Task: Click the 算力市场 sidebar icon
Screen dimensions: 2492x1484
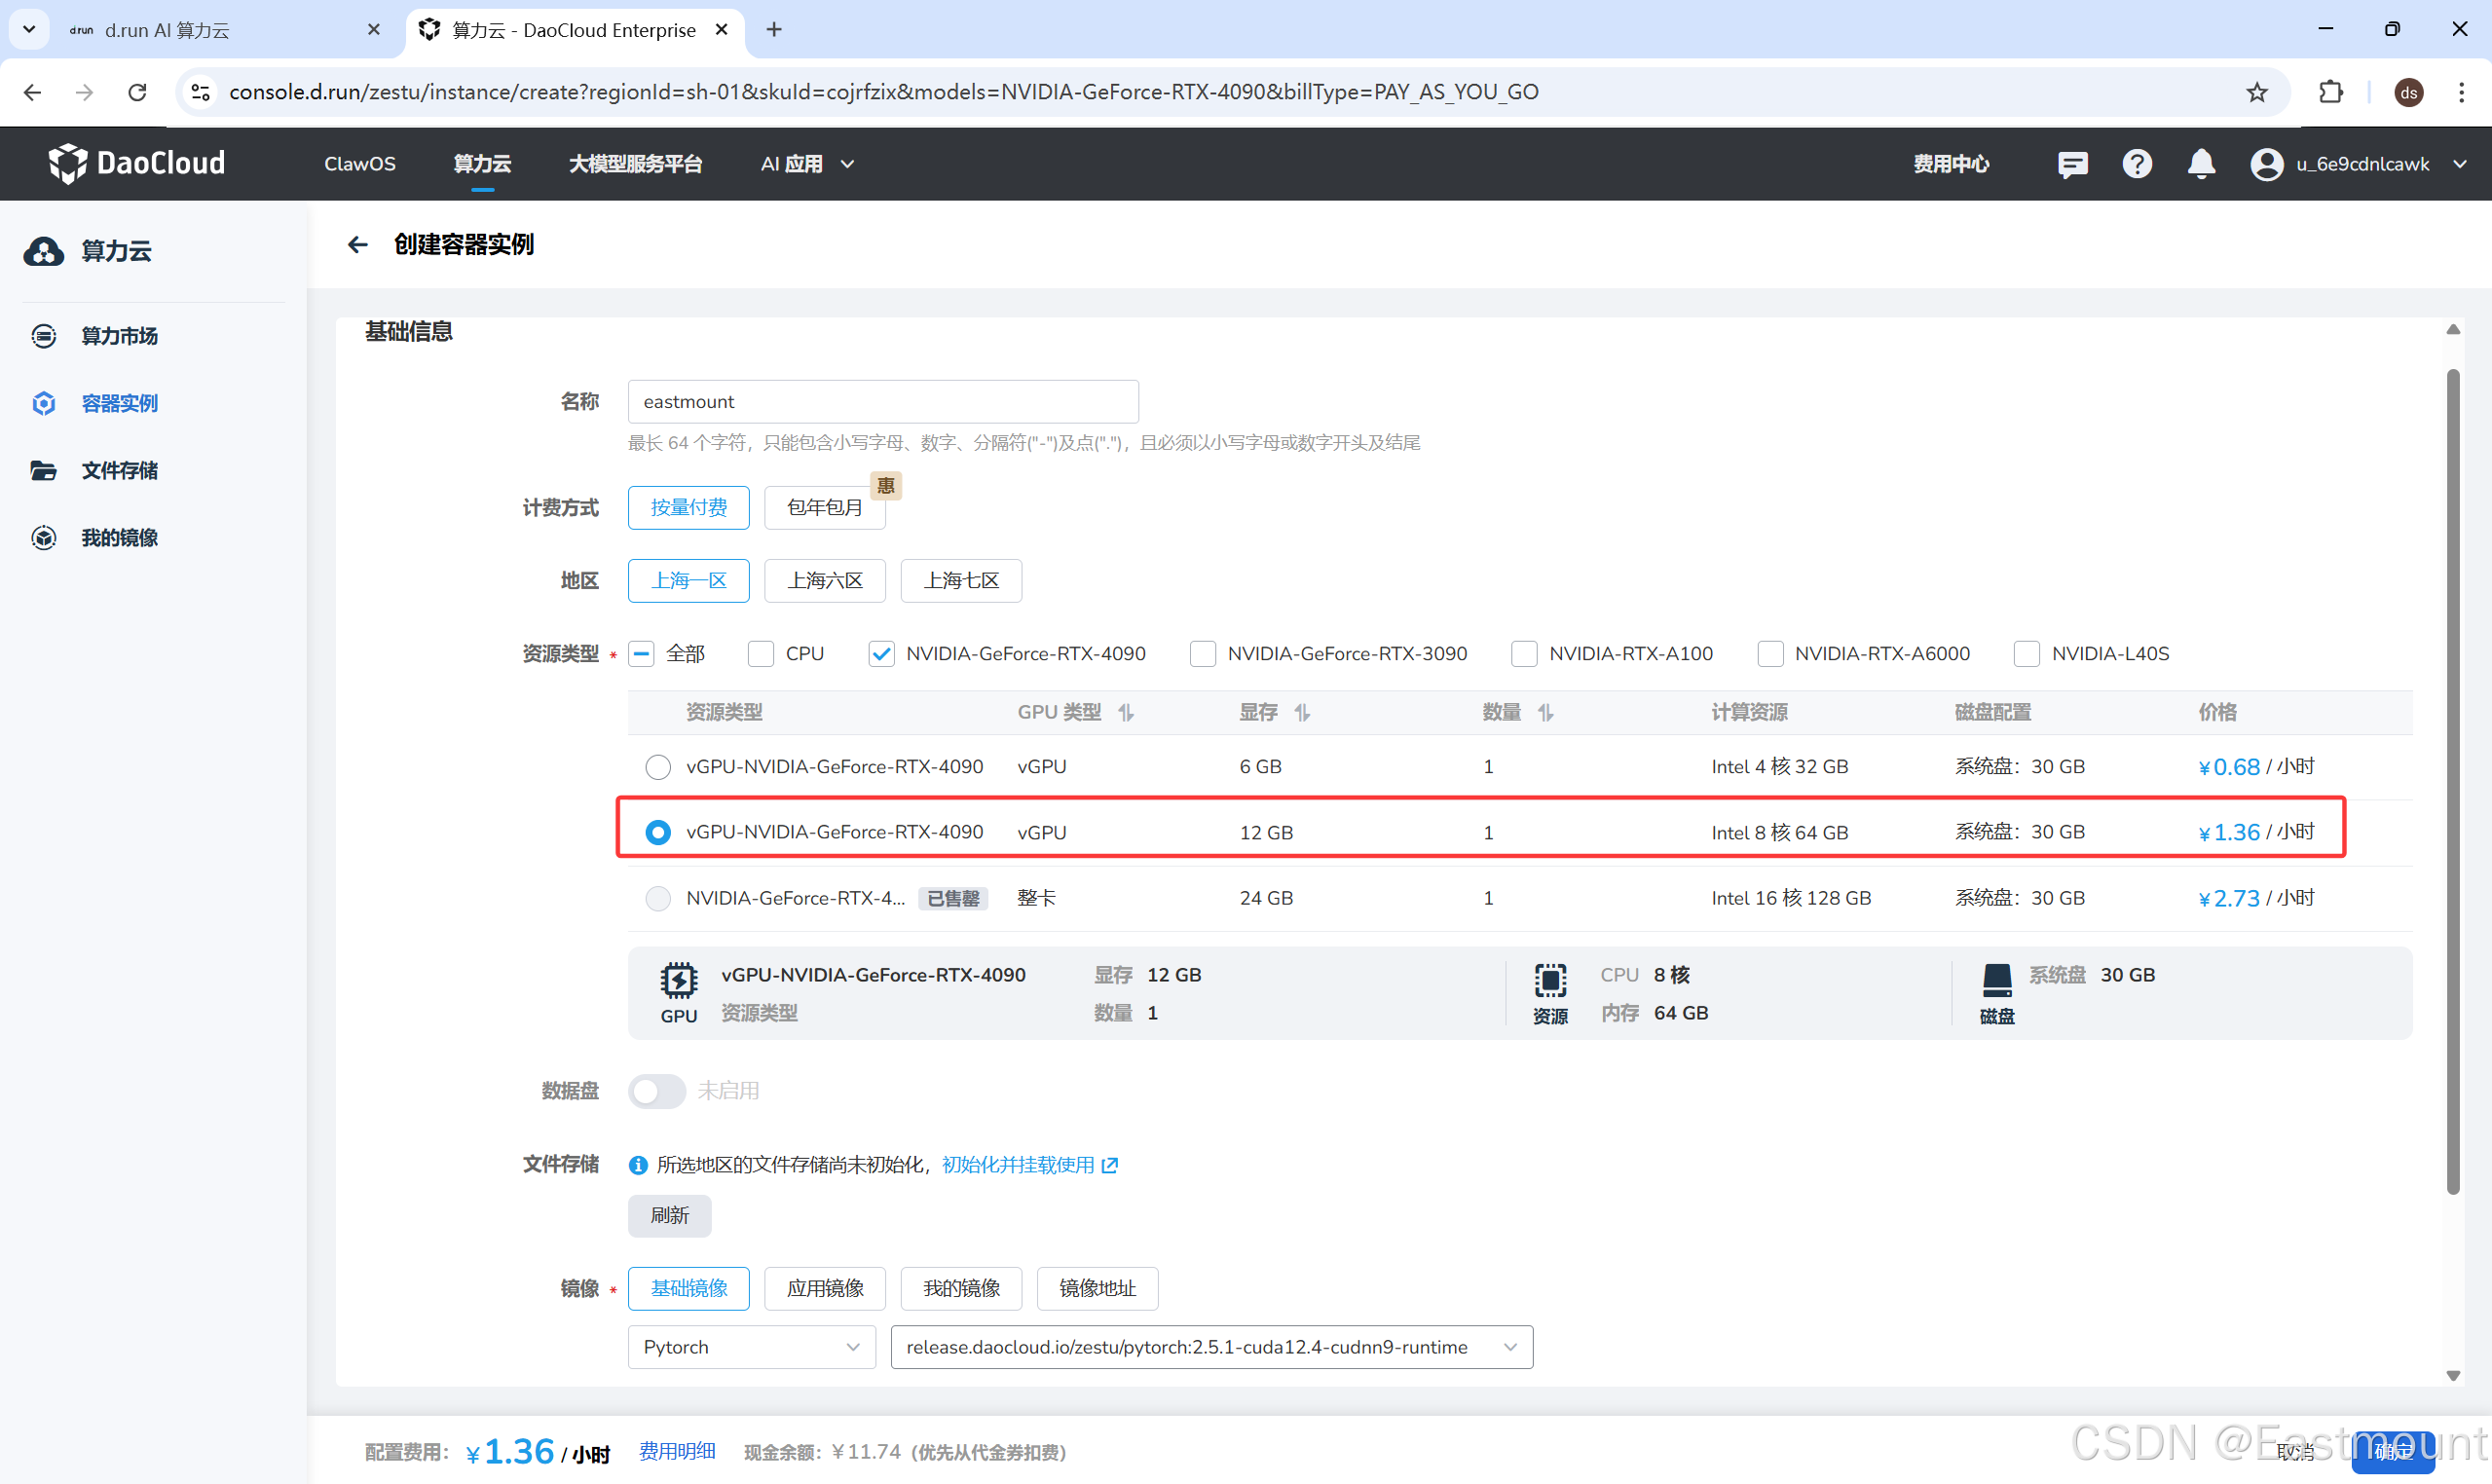Action: pyautogui.click(x=44, y=336)
